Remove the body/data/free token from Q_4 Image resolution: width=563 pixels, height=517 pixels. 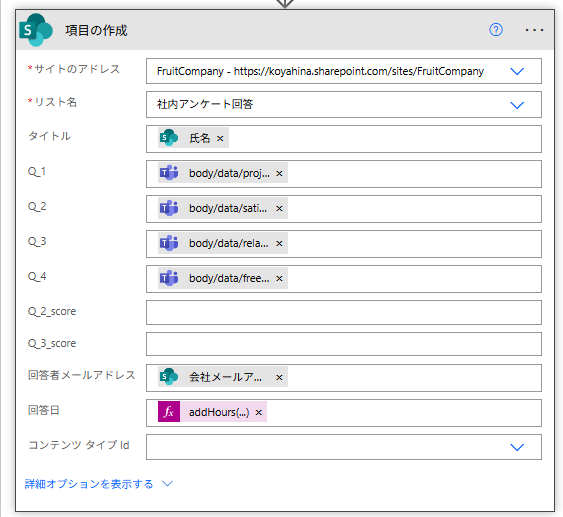[279, 279]
